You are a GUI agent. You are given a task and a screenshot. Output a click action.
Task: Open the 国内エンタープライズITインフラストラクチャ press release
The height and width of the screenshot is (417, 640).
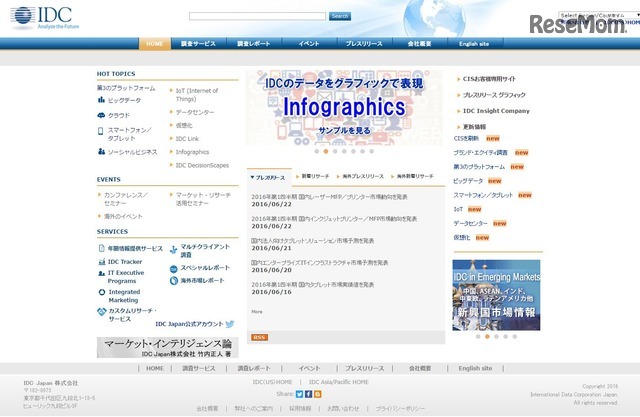pyautogui.click(x=320, y=263)
